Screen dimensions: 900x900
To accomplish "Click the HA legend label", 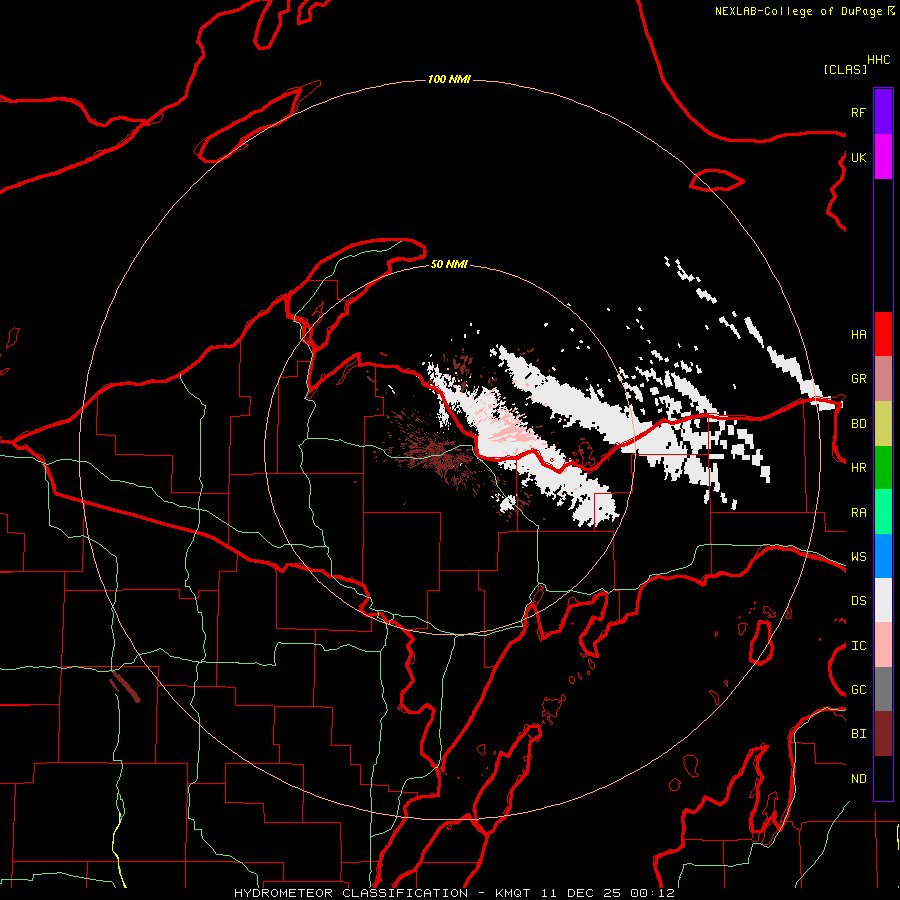I will coord(858,335).
